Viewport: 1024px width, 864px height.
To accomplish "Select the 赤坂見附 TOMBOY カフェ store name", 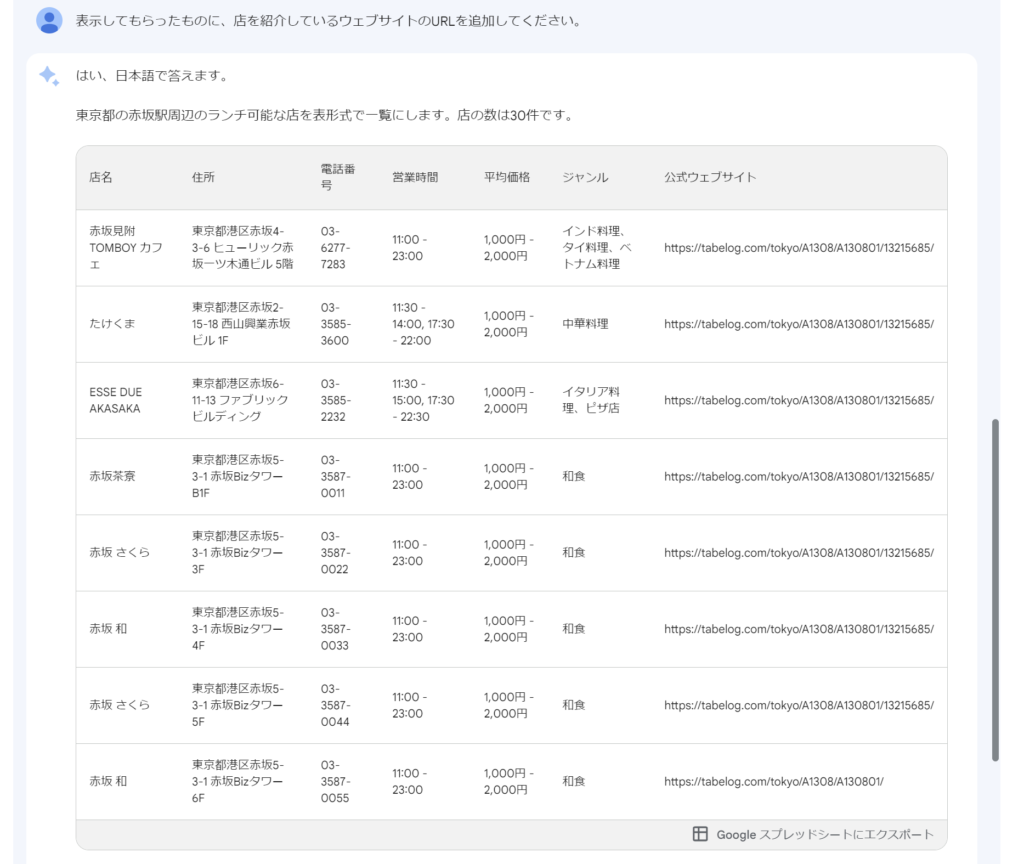I will click(x=126, y=248).
